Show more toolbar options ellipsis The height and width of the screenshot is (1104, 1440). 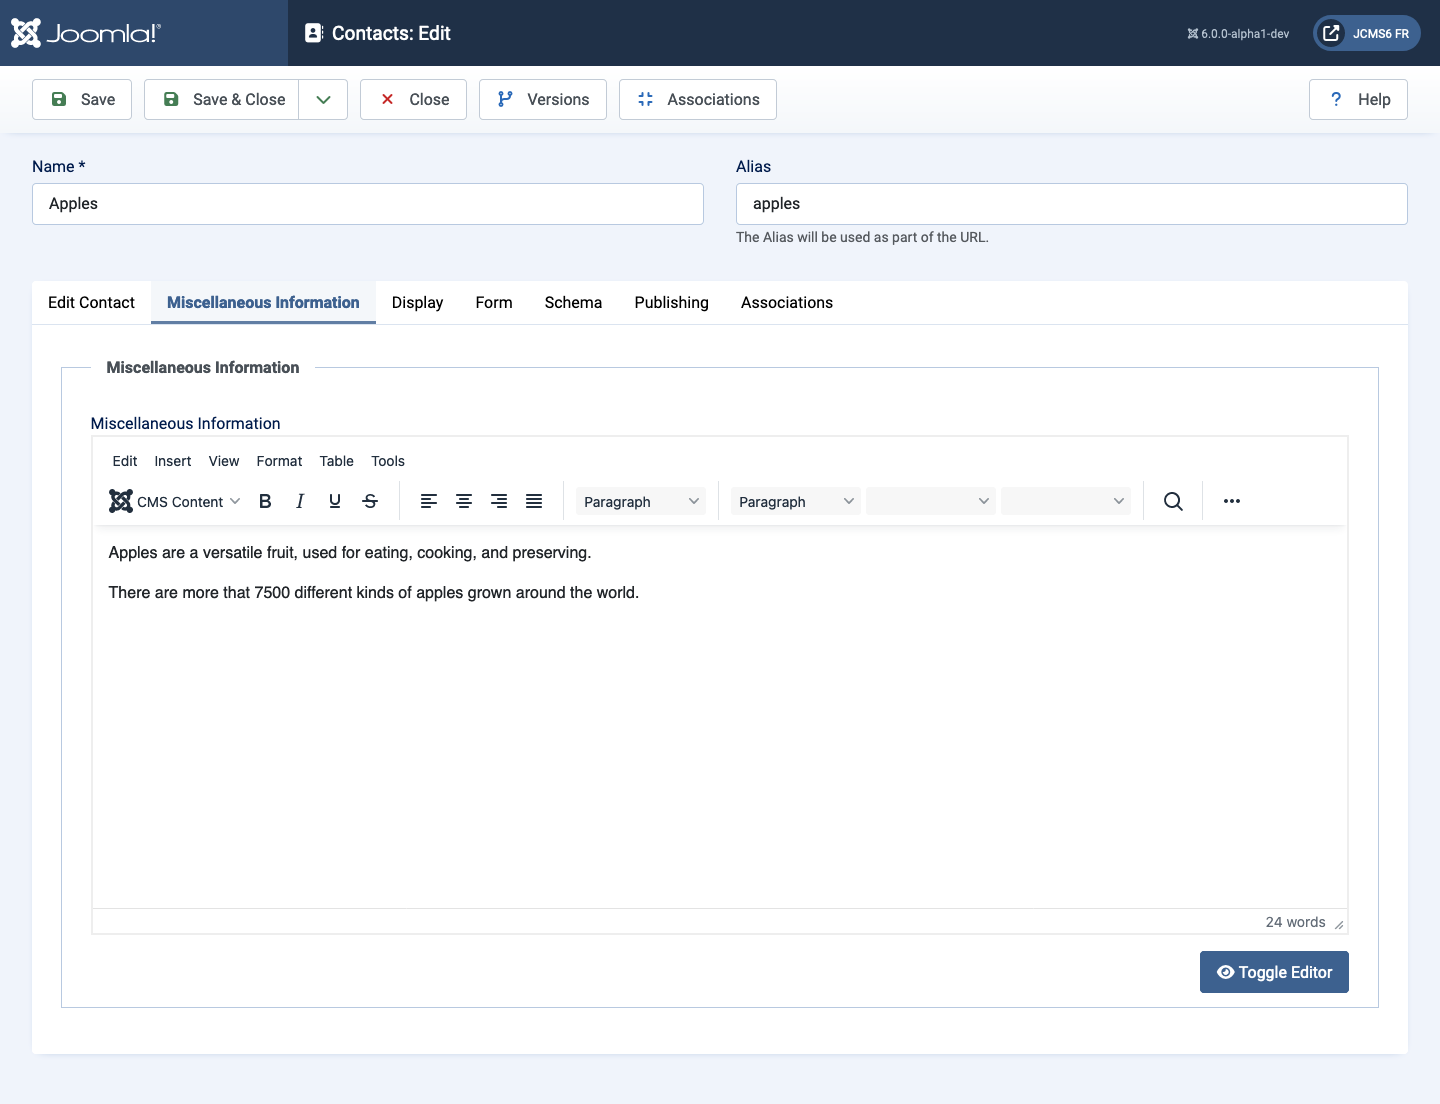pyautogui.click(x=1232, y=501)
